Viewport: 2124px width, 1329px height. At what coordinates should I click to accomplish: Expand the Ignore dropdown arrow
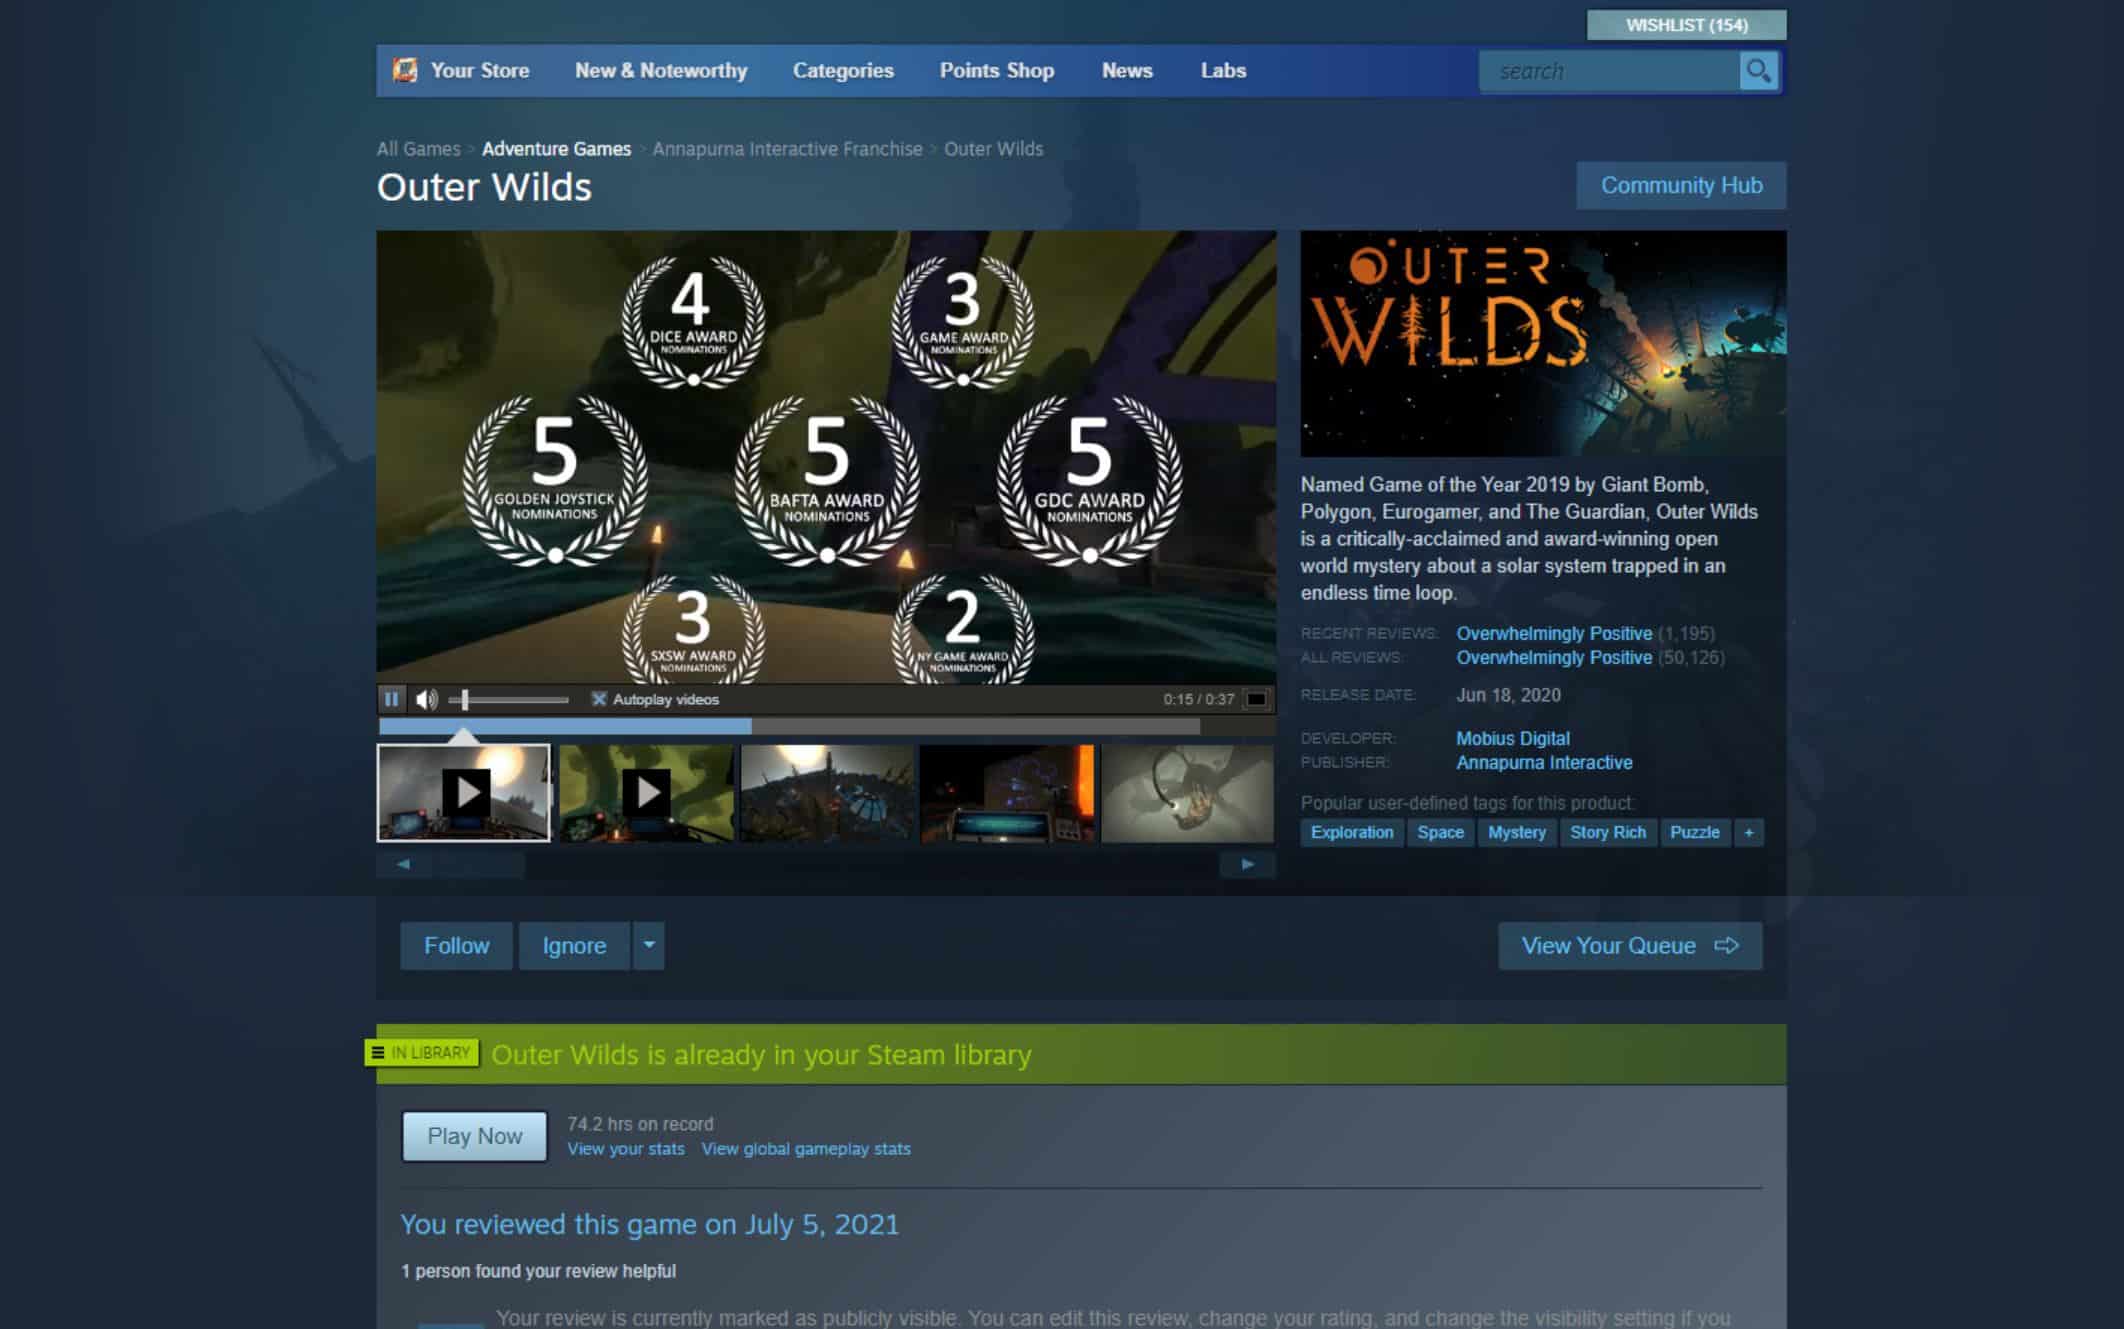pos(649,945)
